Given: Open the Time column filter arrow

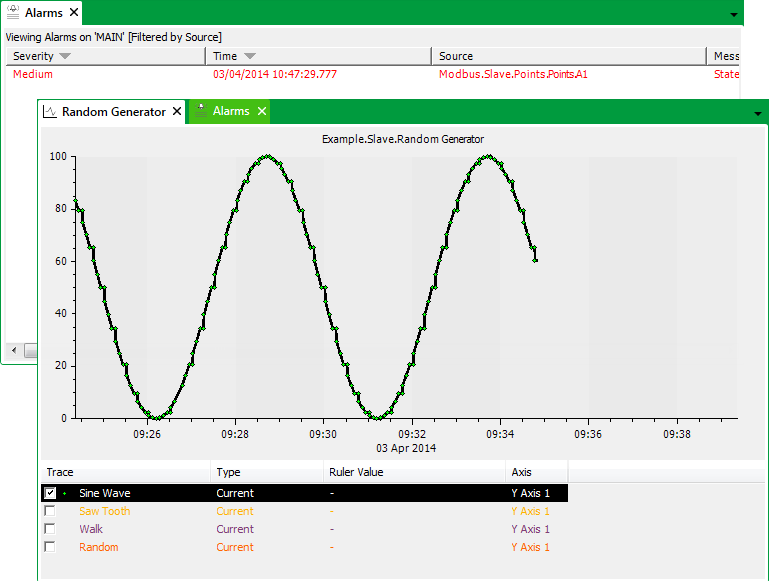Looking at the screenshot, I should (x=249, y=57).
